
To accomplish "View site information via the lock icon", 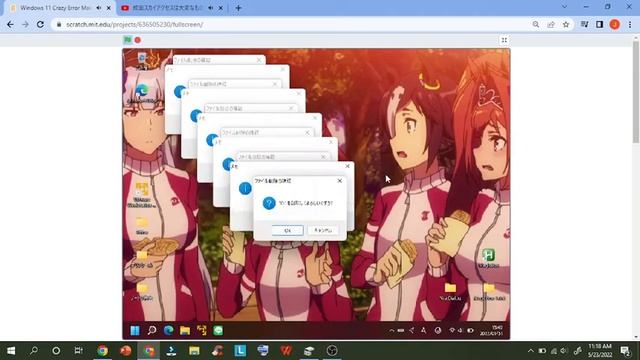I will (59, 24).
